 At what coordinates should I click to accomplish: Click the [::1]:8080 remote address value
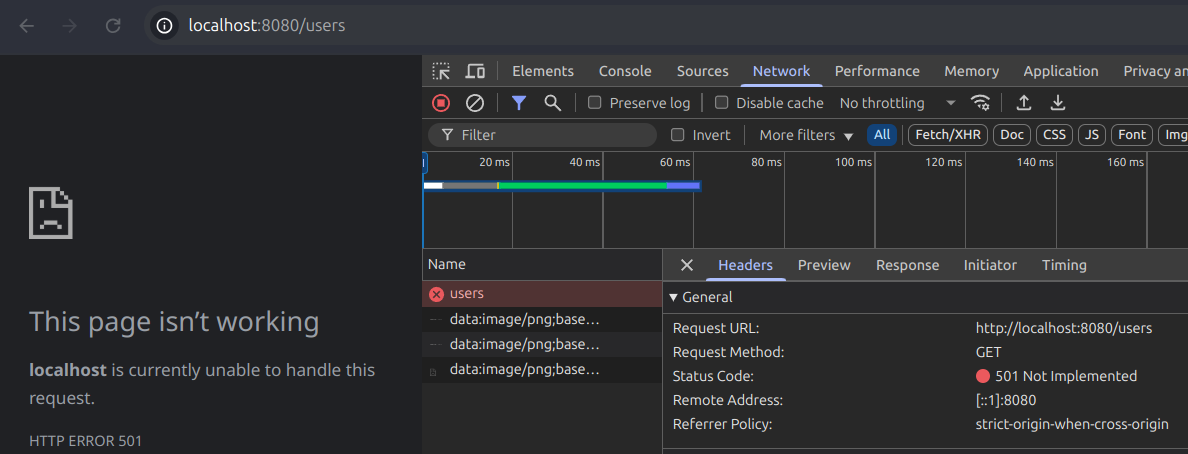[x=1006, y=400]
